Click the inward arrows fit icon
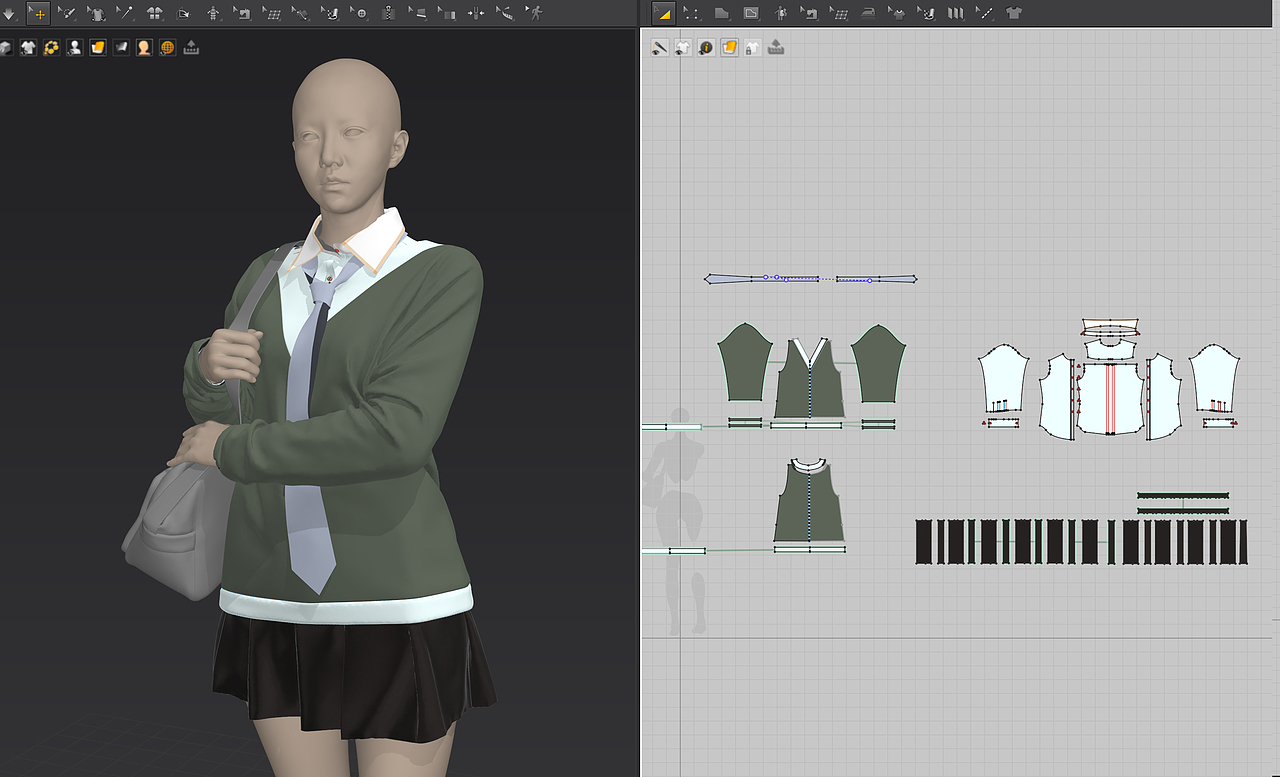Viewport: 1280px width, 777px height. pyautogui.click(x=476, y=13)
